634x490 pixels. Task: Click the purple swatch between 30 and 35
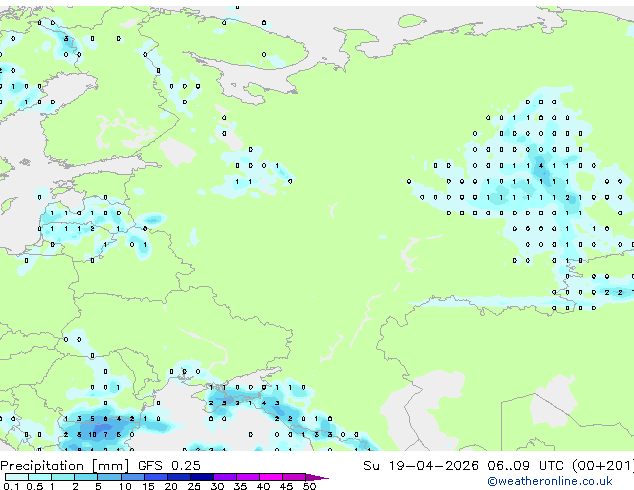coord(225,477)
